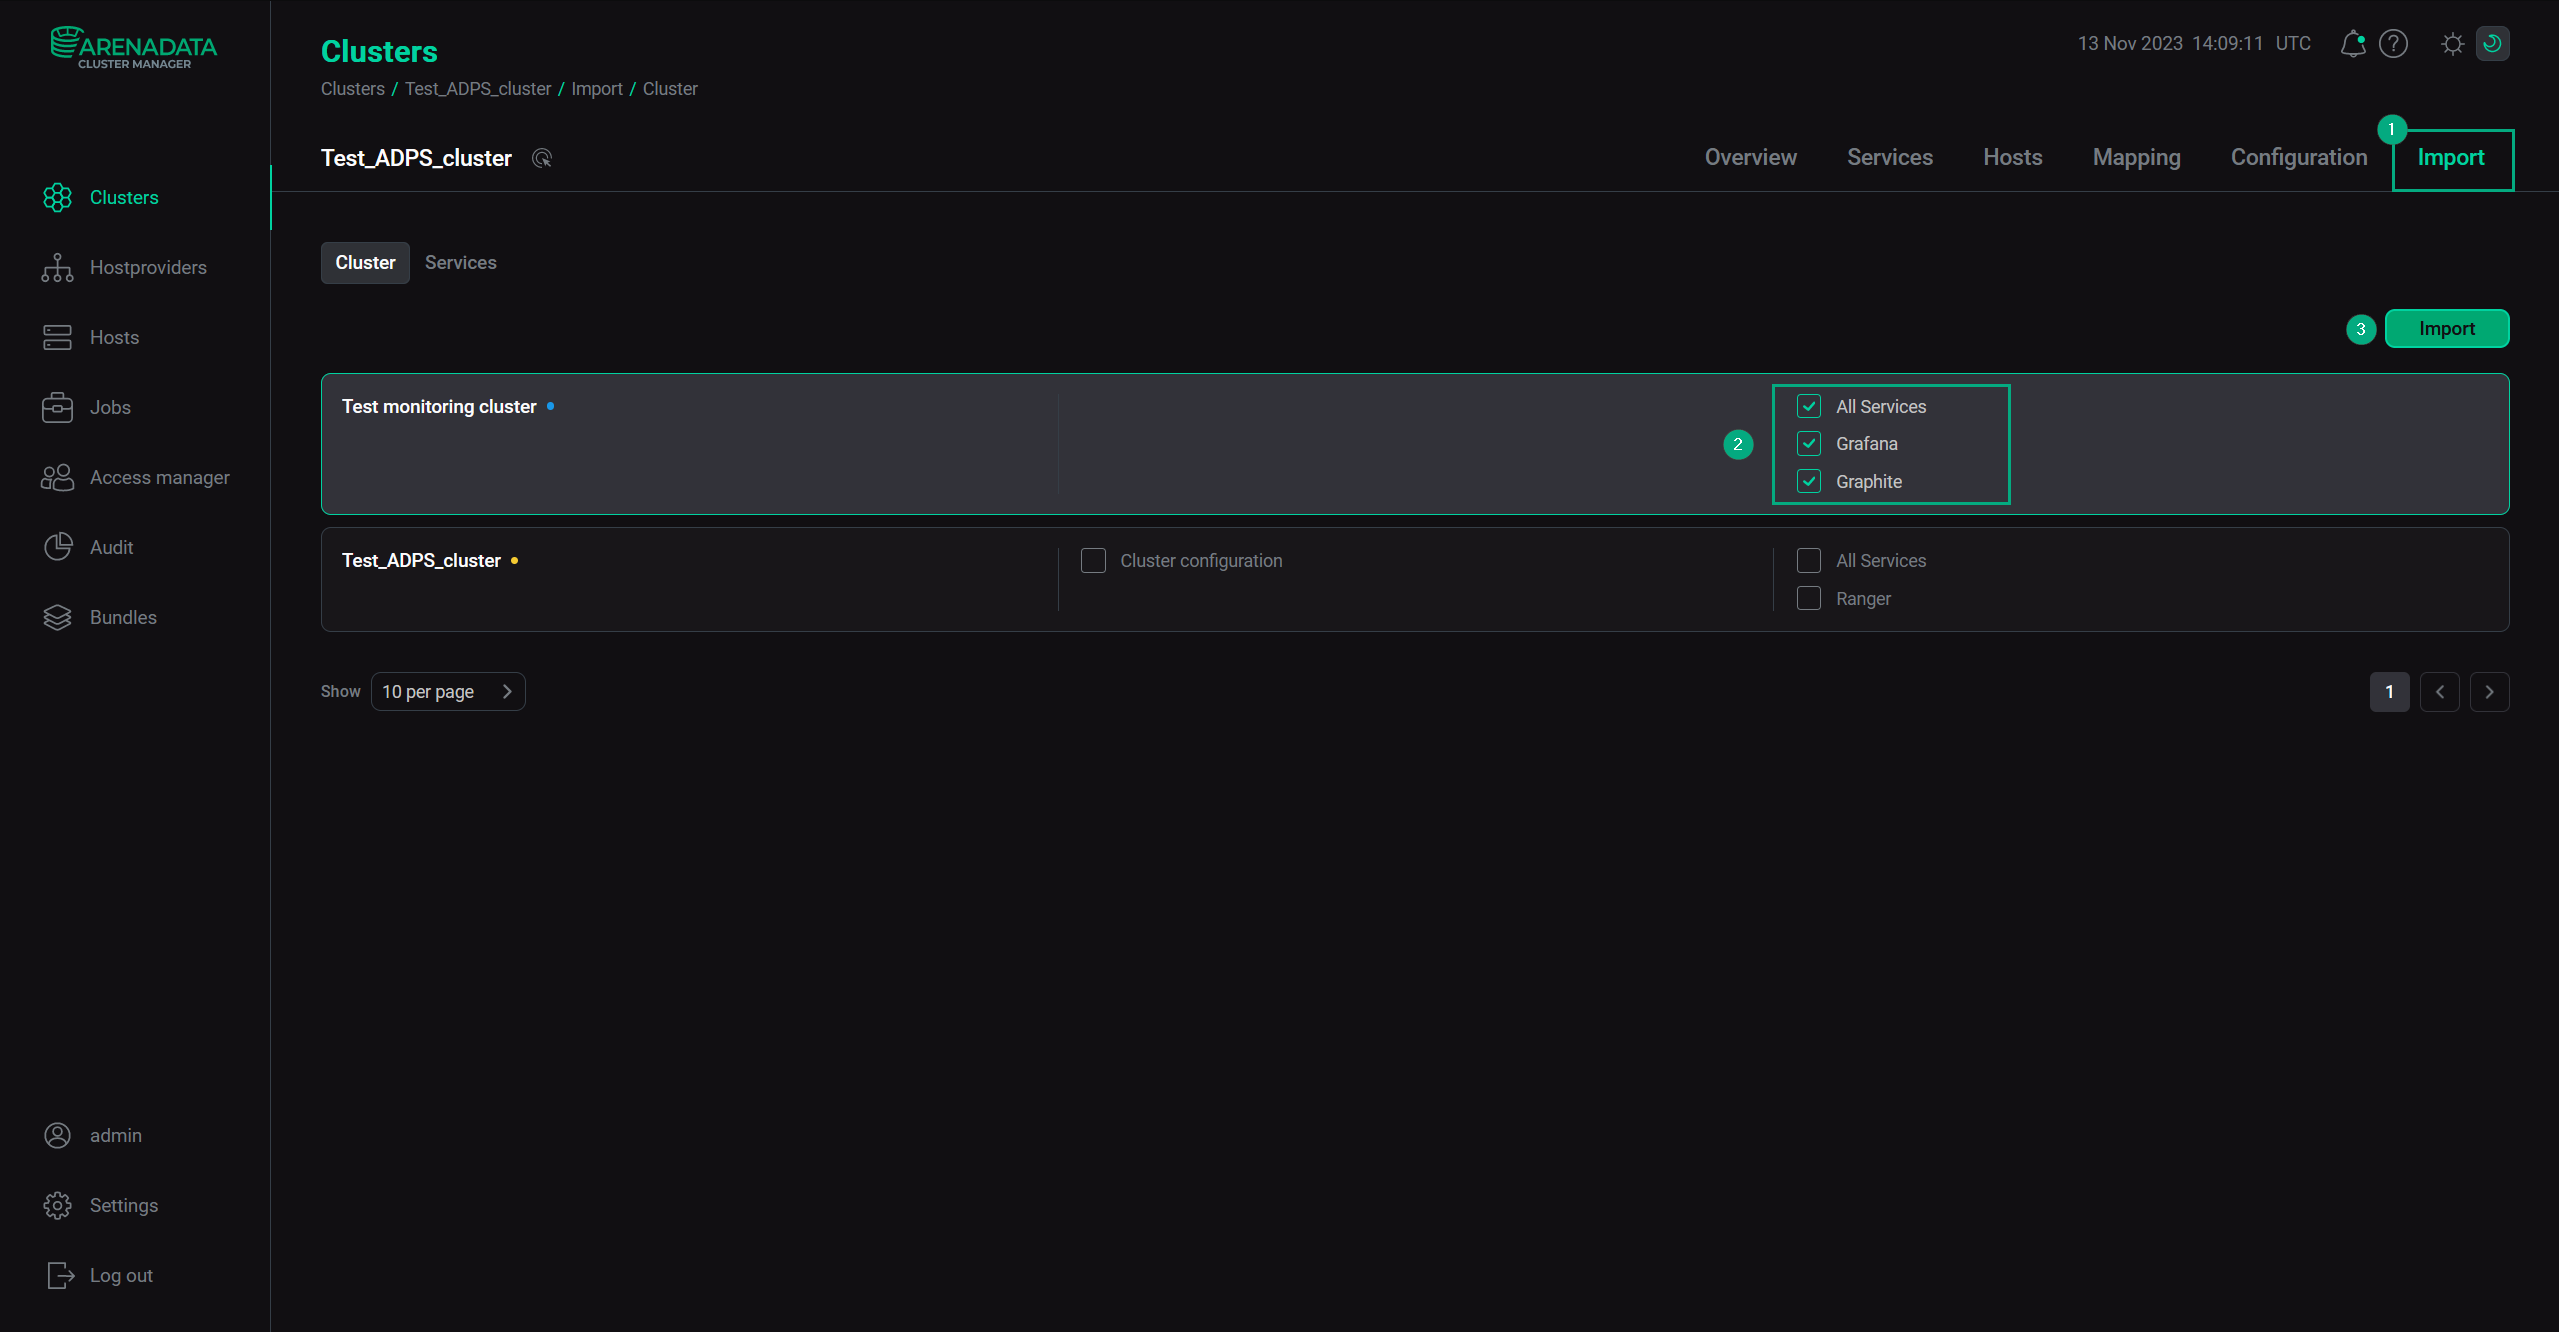Viewport: 2559px width, 1332px height.
Task: Check All Services for Test monitoring cluster
Action: 1809,406
